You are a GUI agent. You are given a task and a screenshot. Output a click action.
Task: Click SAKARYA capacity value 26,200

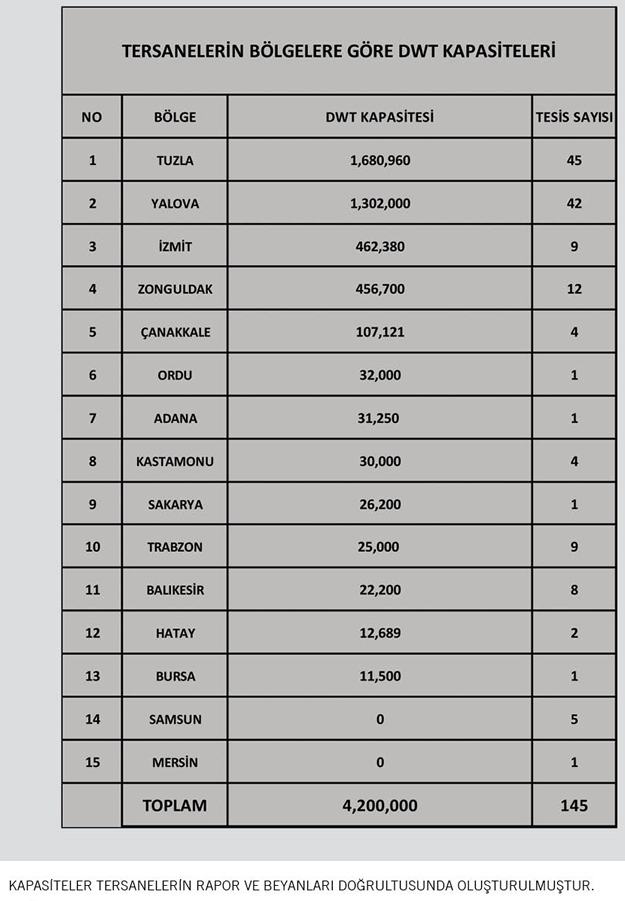(x=380, y=505)
